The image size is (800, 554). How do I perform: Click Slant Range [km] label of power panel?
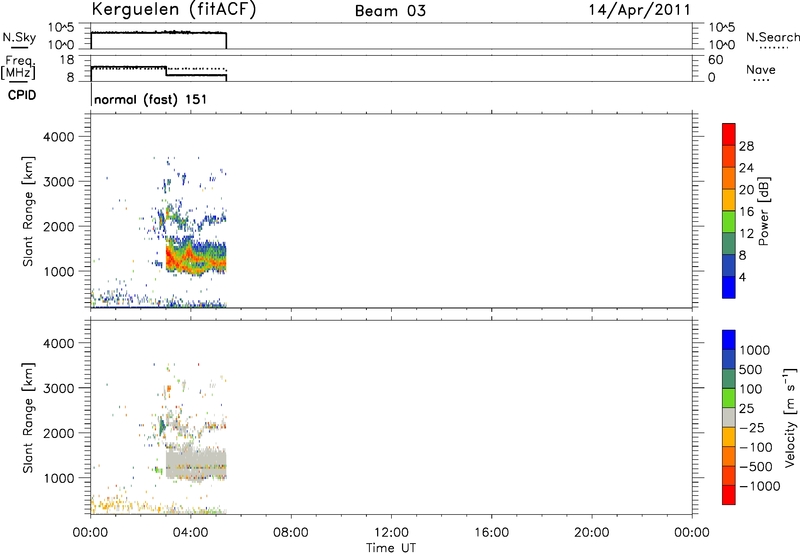click(28, 211)
